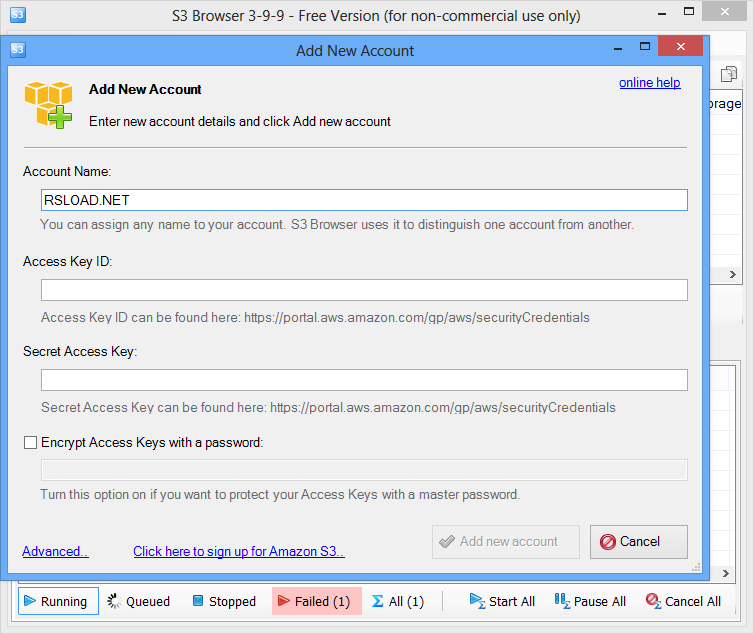Click the dialog resize grip corner

pyautogui.click(x=696, y=568)
